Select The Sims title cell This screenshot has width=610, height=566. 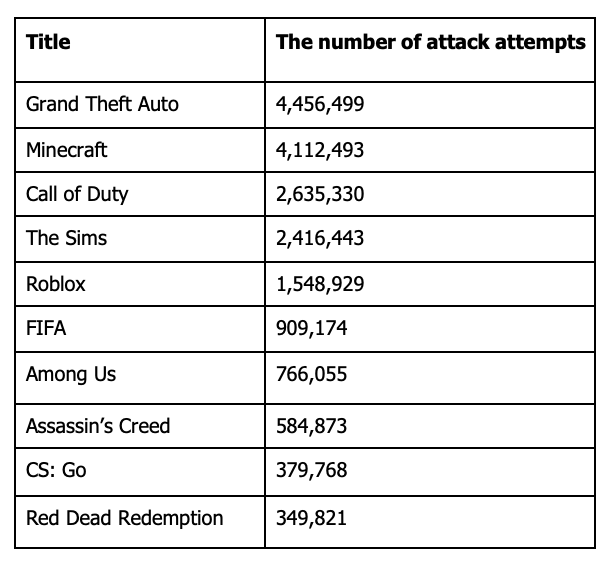[x=66, y=238]
